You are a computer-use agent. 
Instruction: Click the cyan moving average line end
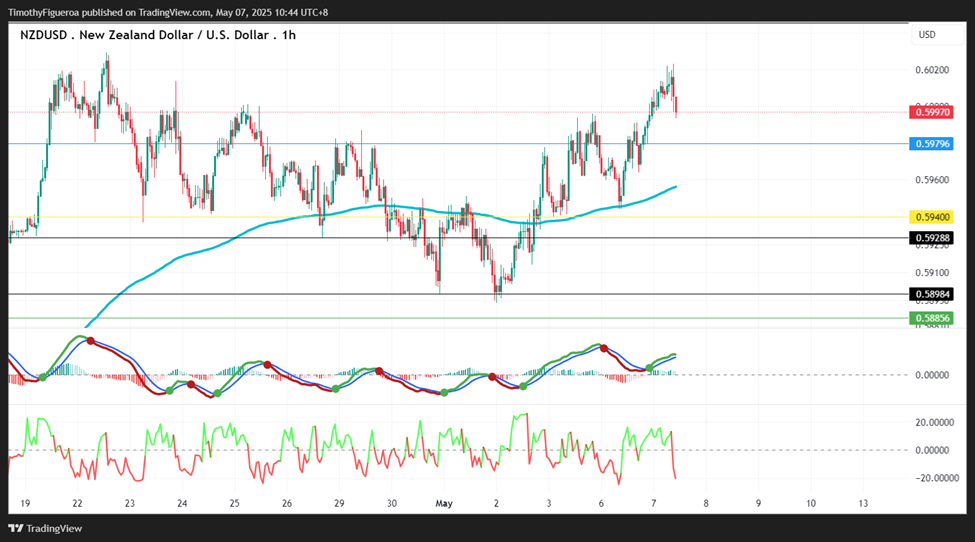point(675,186)
